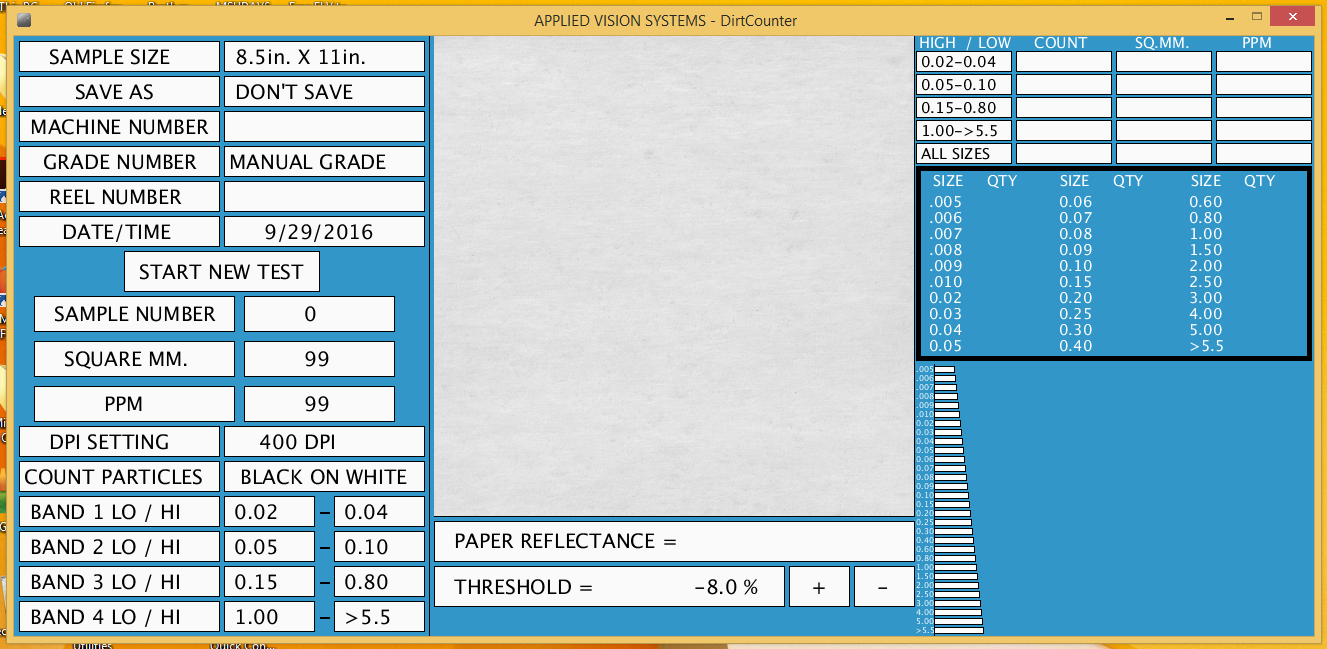1327x649 pixels.
Task: Click the SQ.MM. cell for 1.00->5.5
Action: [x=1164, y=131]
